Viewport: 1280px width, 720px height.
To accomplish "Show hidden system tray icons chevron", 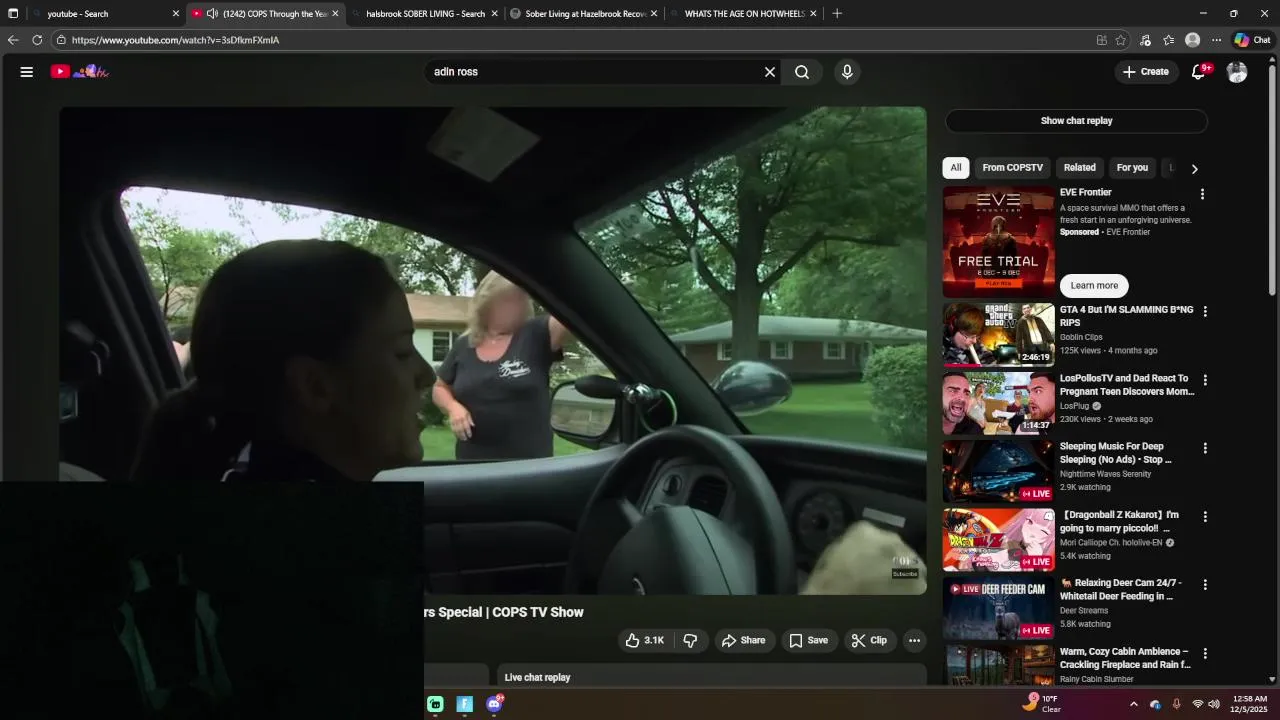I will tap(1133, 704).
